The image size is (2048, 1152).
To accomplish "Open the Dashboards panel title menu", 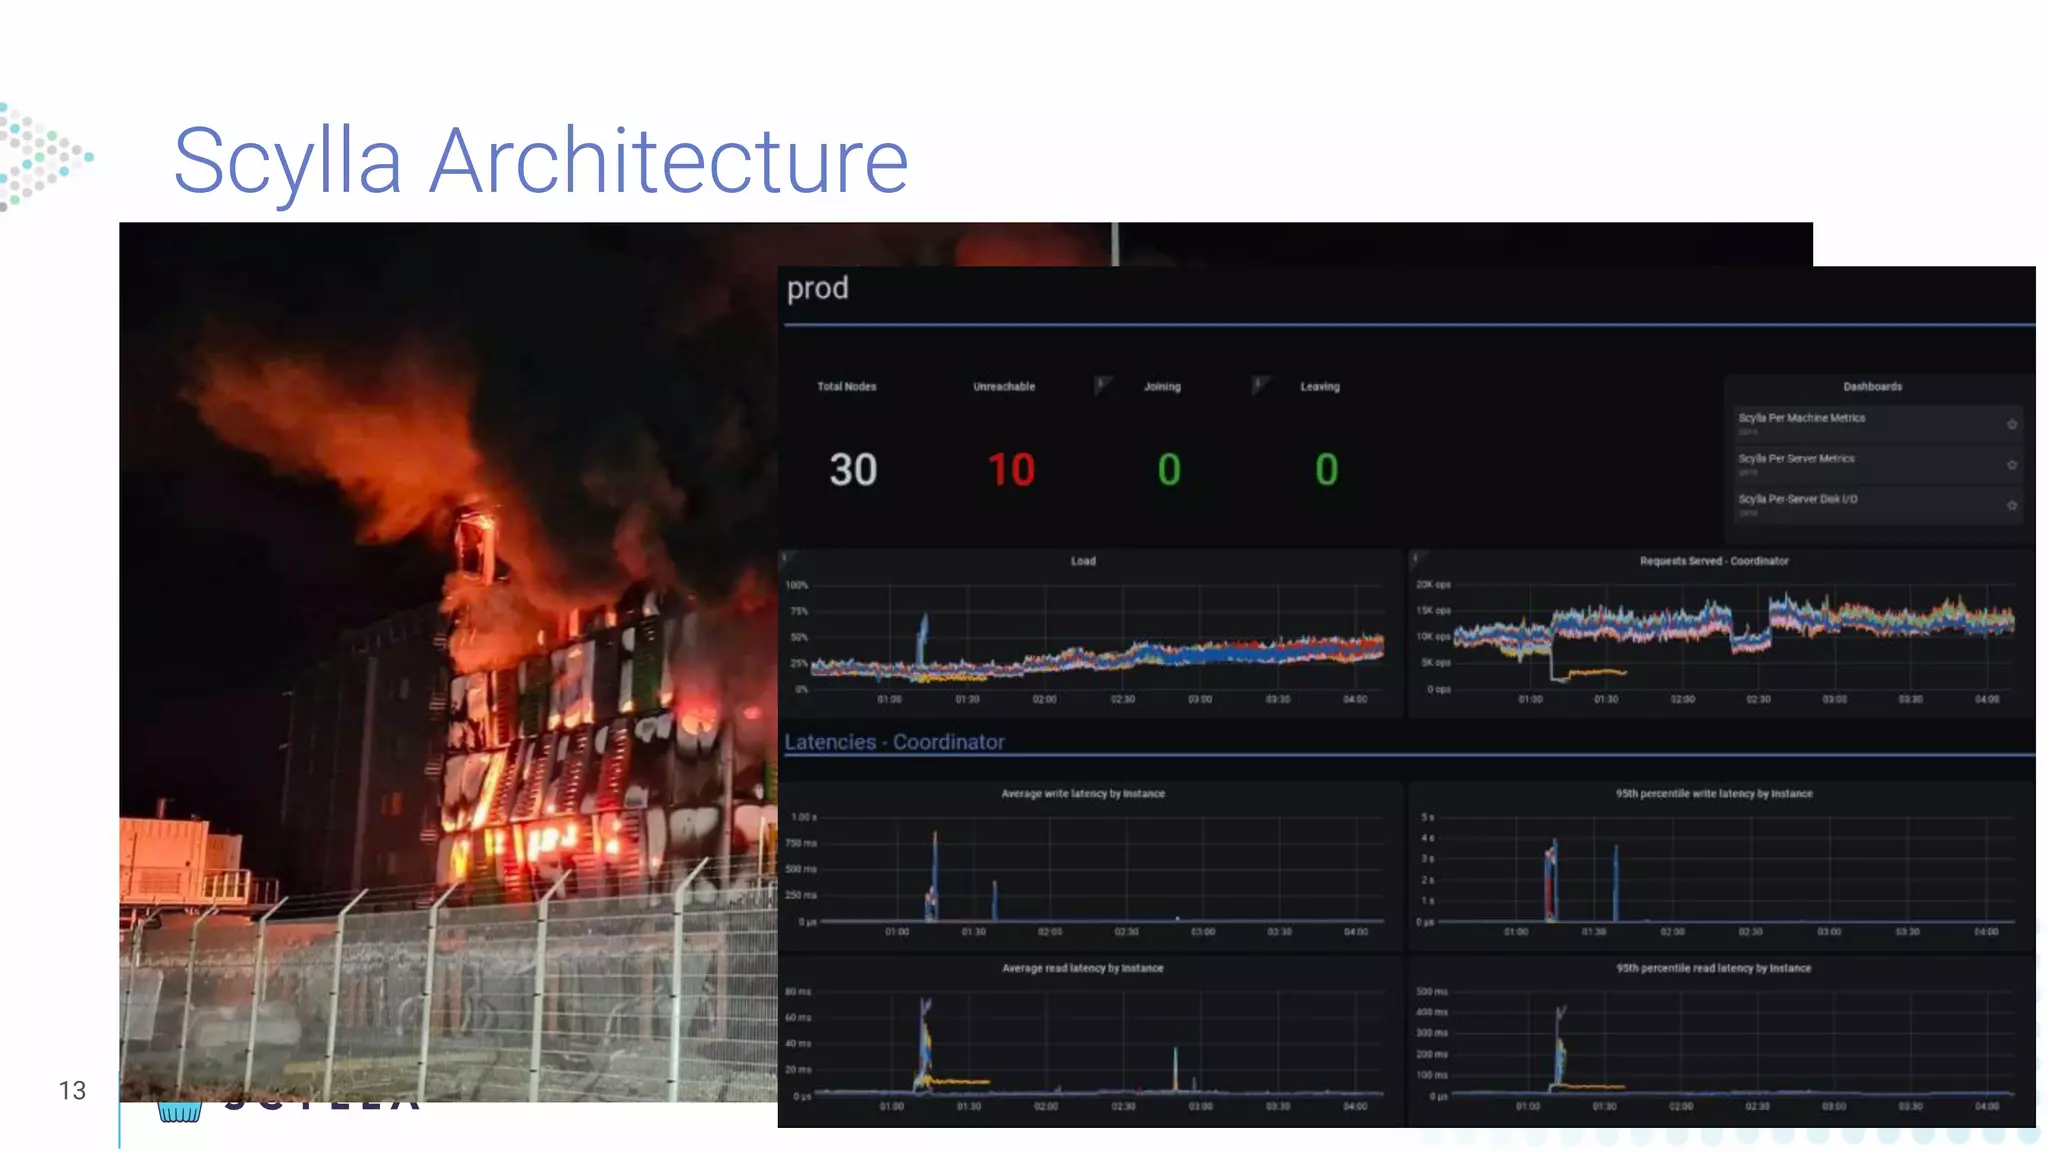I will 1872,387.
